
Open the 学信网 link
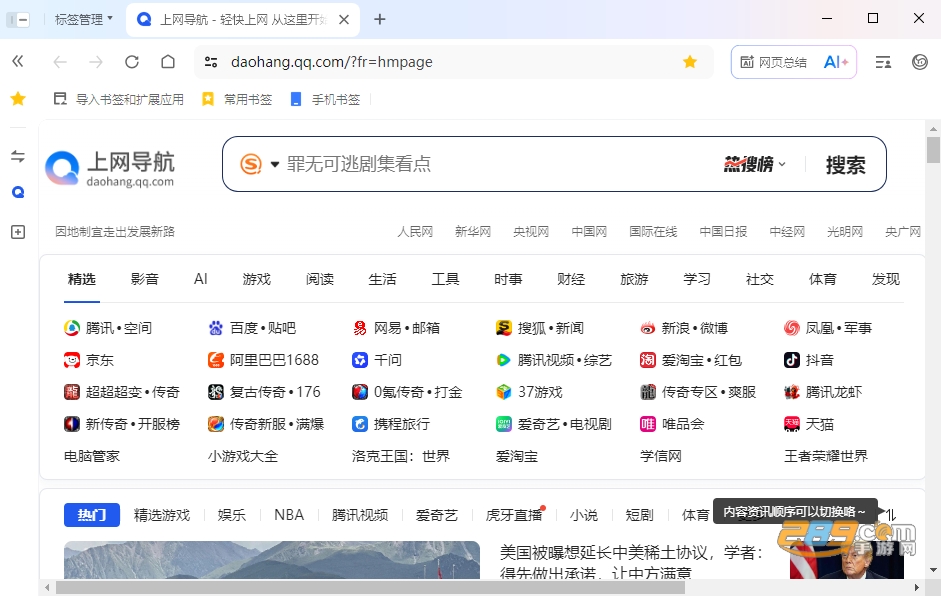pyautogui.click(x=661, y=456)
